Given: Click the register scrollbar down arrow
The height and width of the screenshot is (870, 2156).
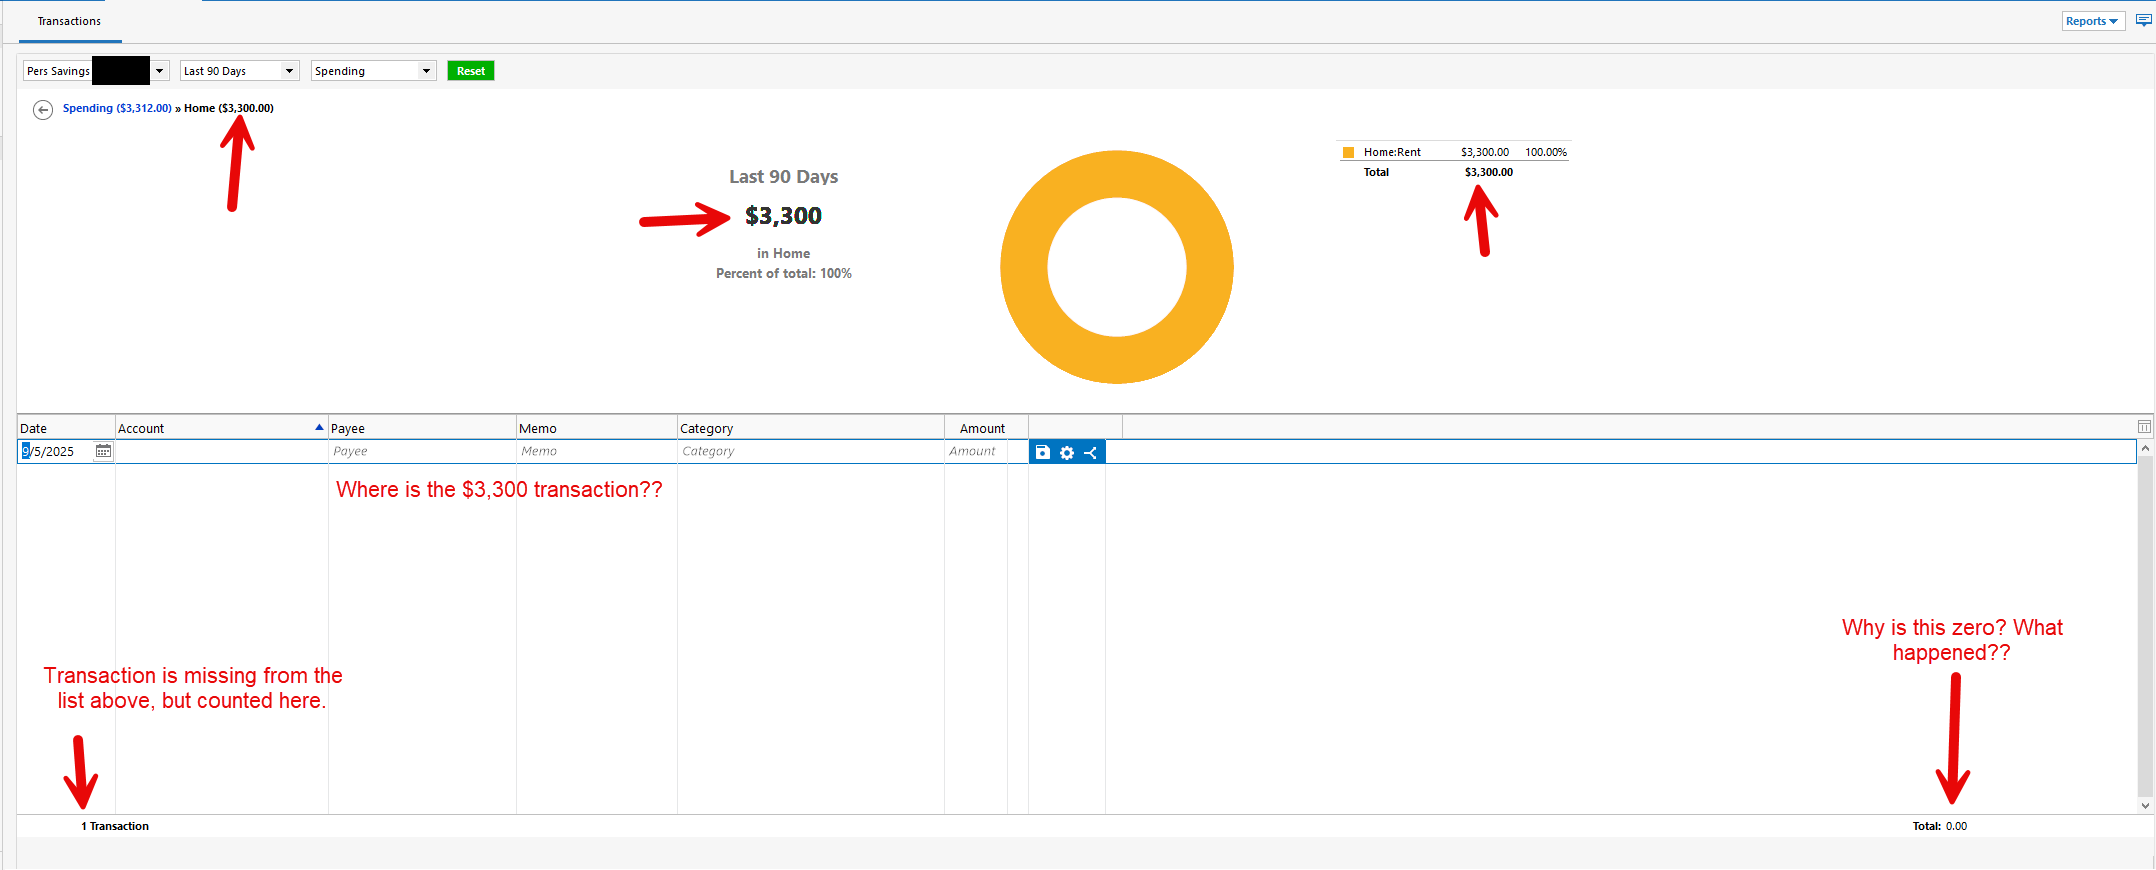Looking at the screenshot, I should 2145,805.
